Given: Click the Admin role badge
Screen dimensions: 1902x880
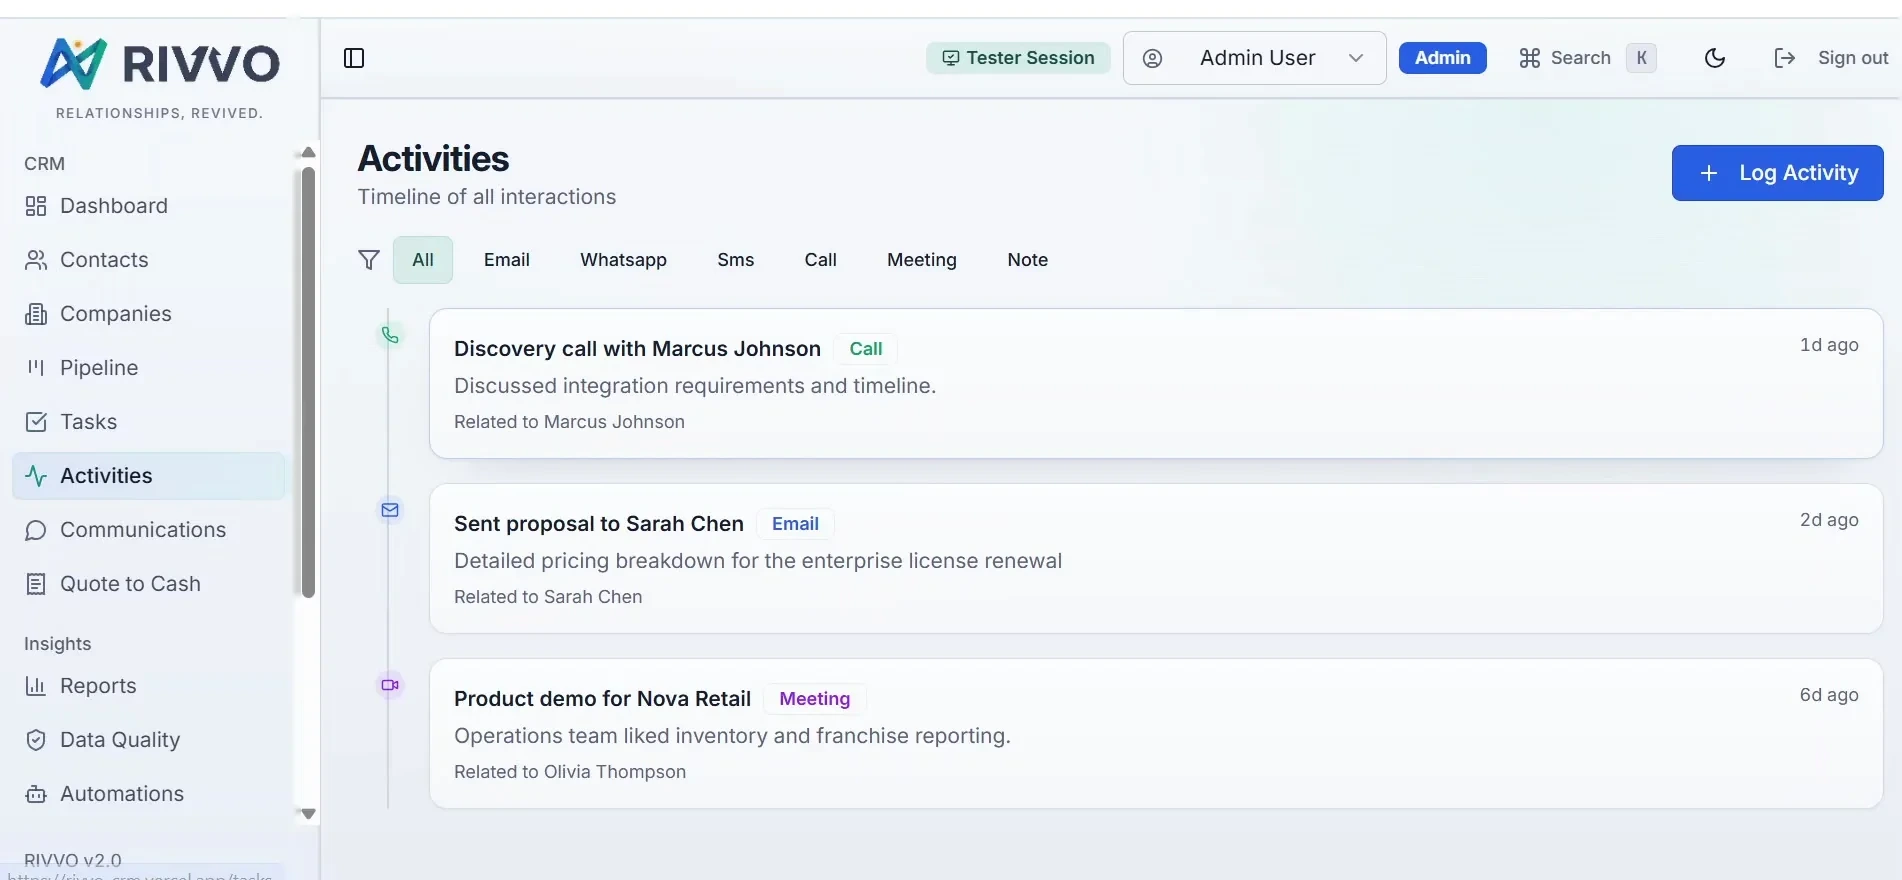Looking at the screenshot, I should point(1442,58).
